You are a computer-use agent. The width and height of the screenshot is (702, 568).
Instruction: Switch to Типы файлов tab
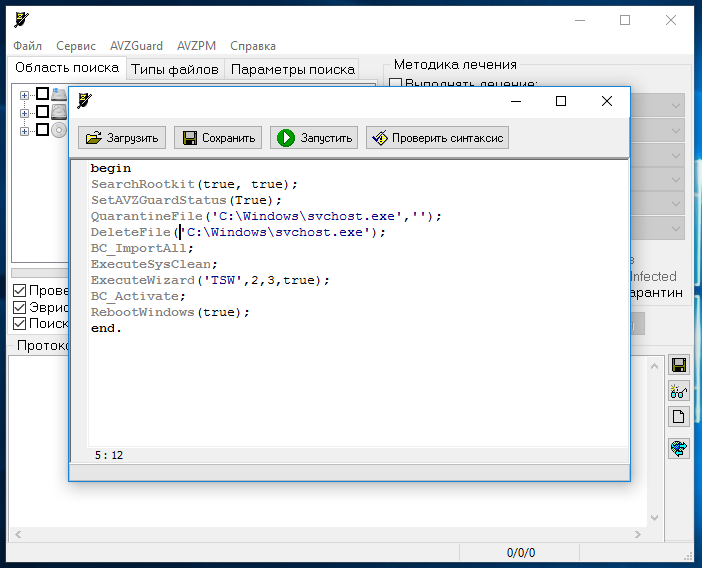pyautogui.click(x=175, y=69)
